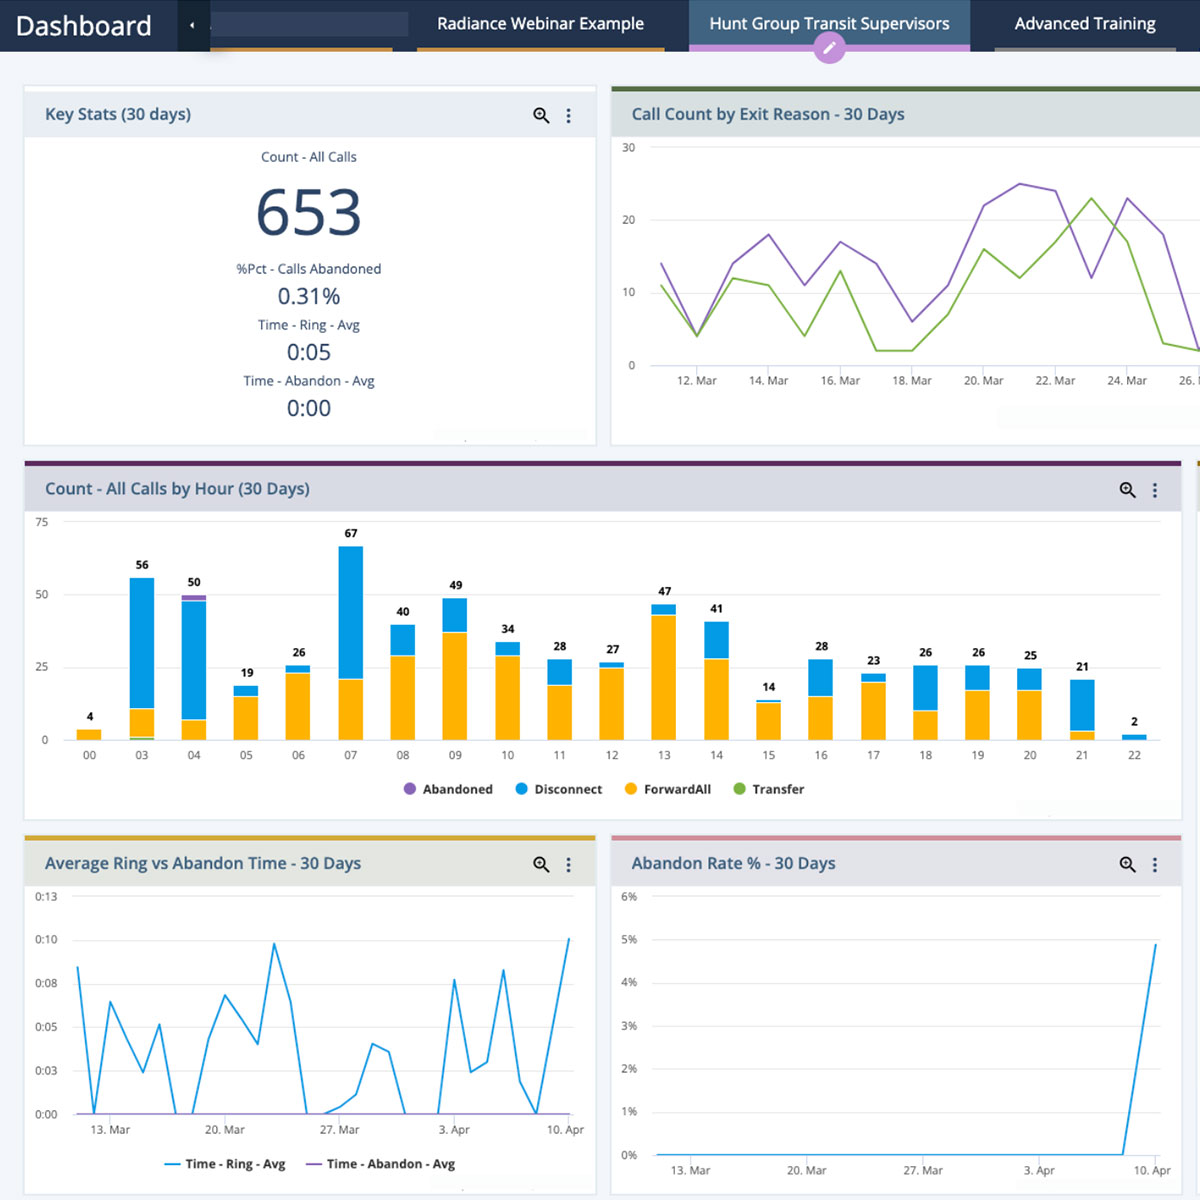Zoom the Abandon Rate % chart
1200x1200 pixels.
pos(1127,864)
